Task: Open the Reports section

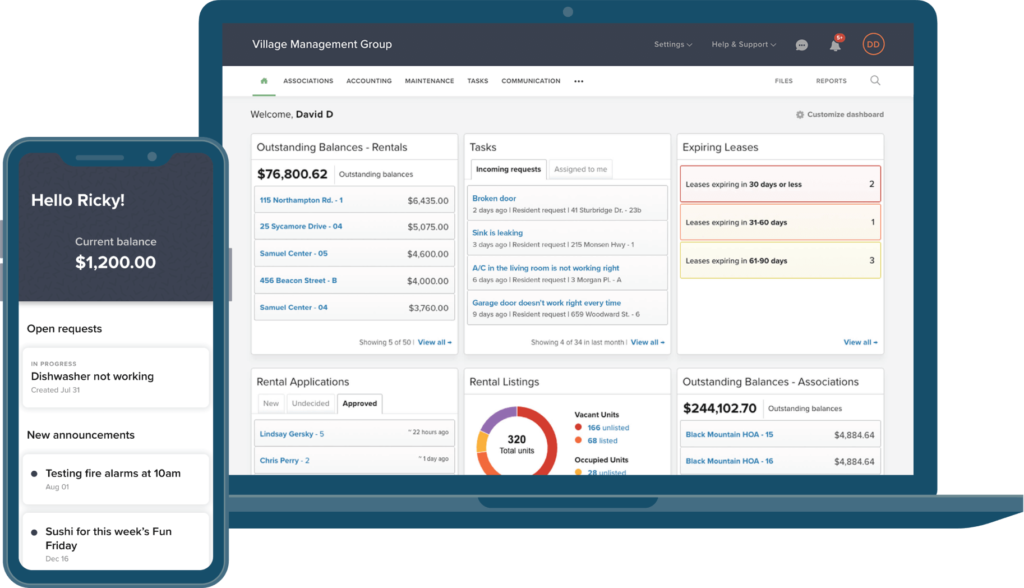Action: (x=831, y=81)
